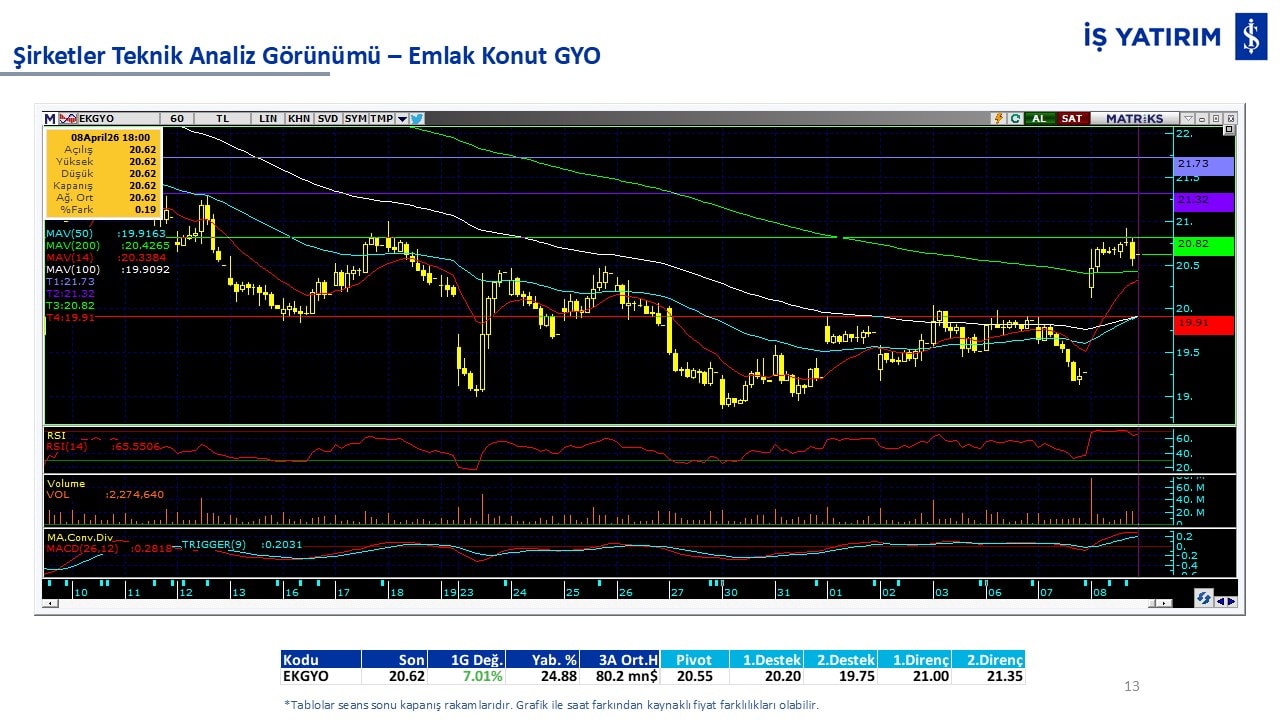Viewport: 1280px width, 720px height.
Task: Open the 60 minute period selector
Action: point(177,118)
